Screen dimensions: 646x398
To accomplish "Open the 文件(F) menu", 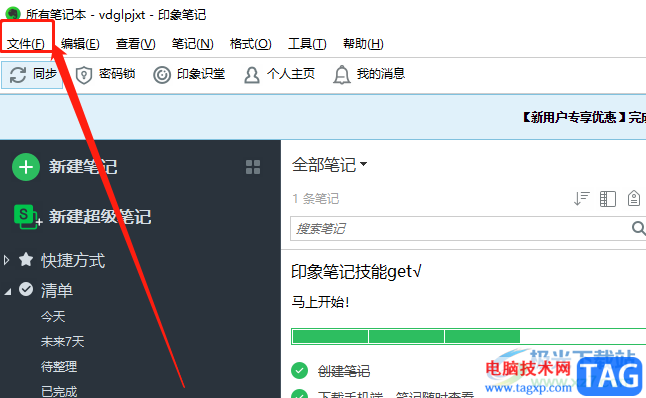I will click(26, 44).
